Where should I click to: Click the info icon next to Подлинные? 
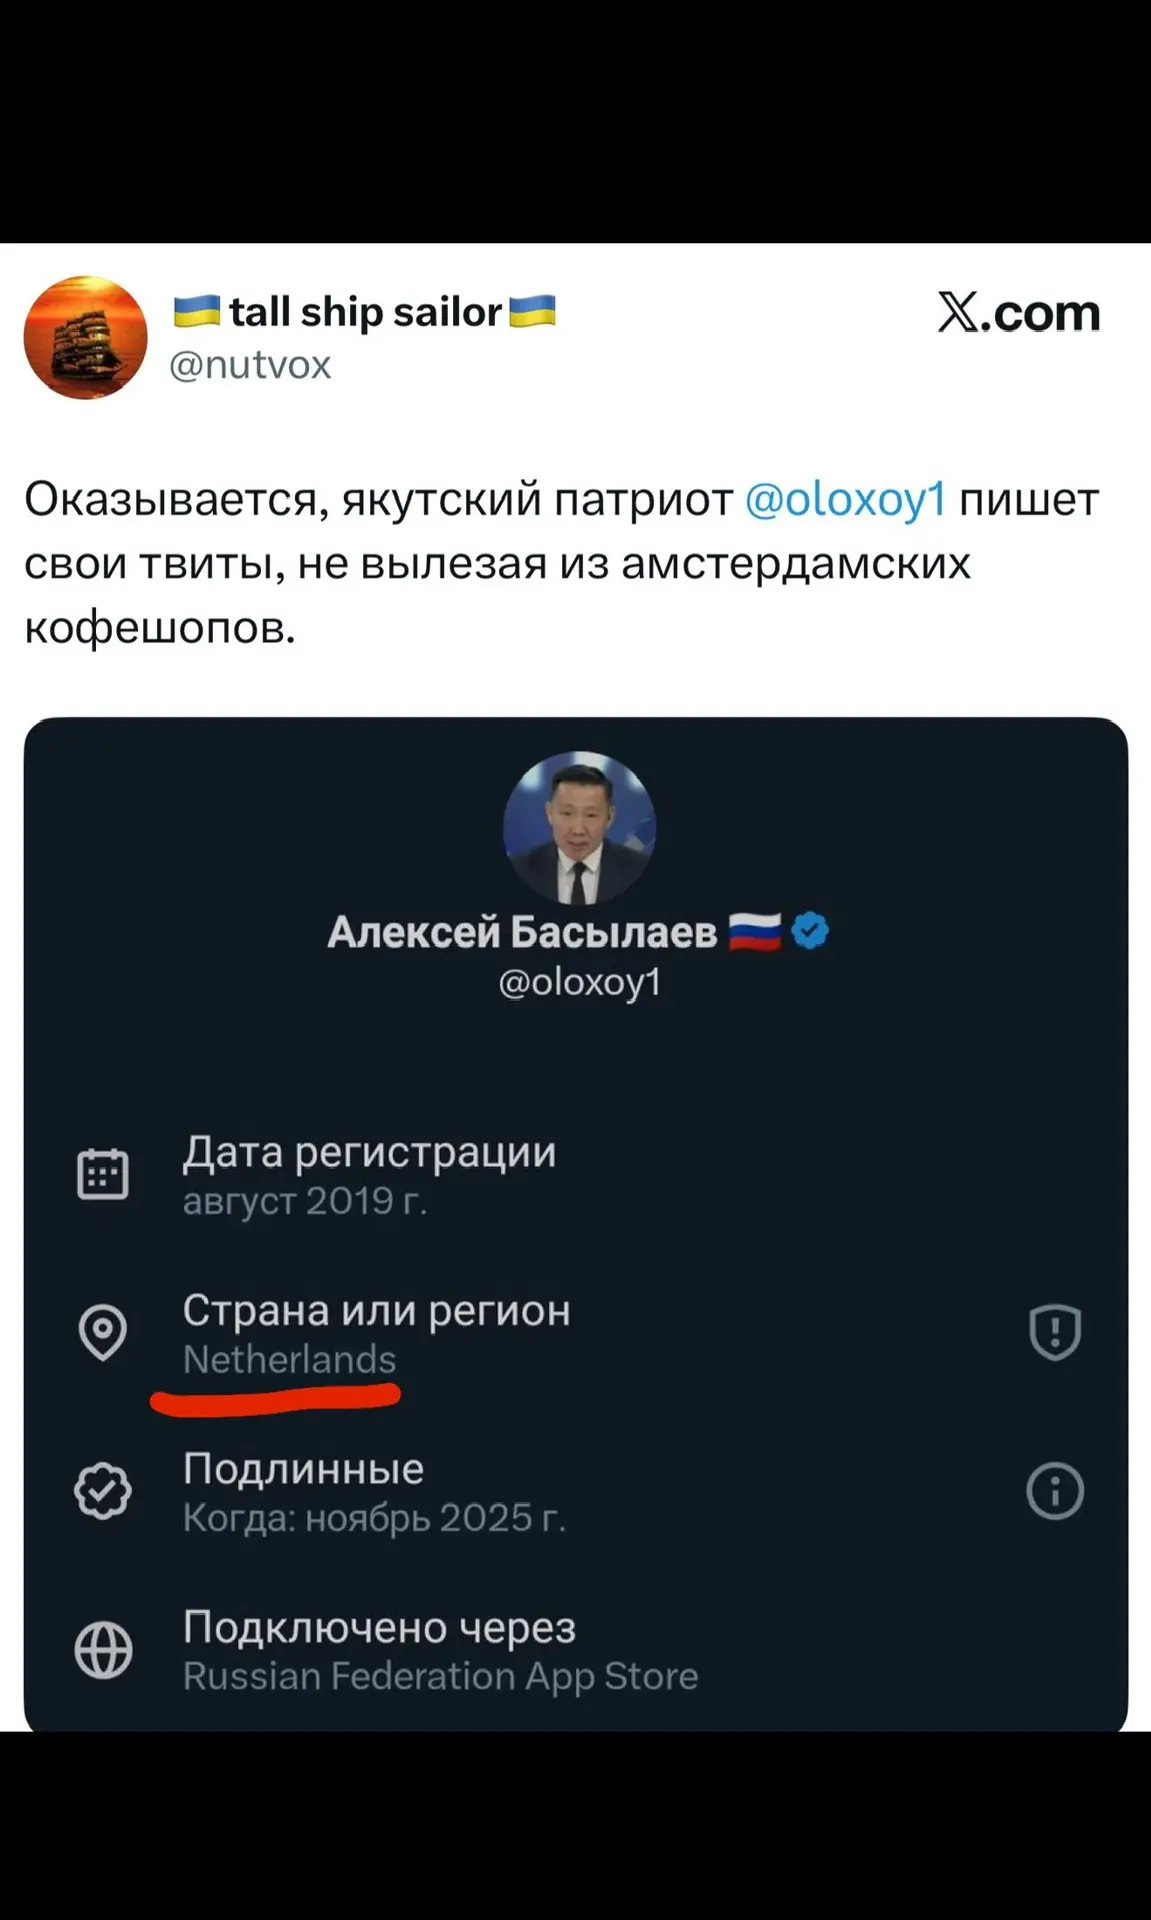[1055, 1491]
